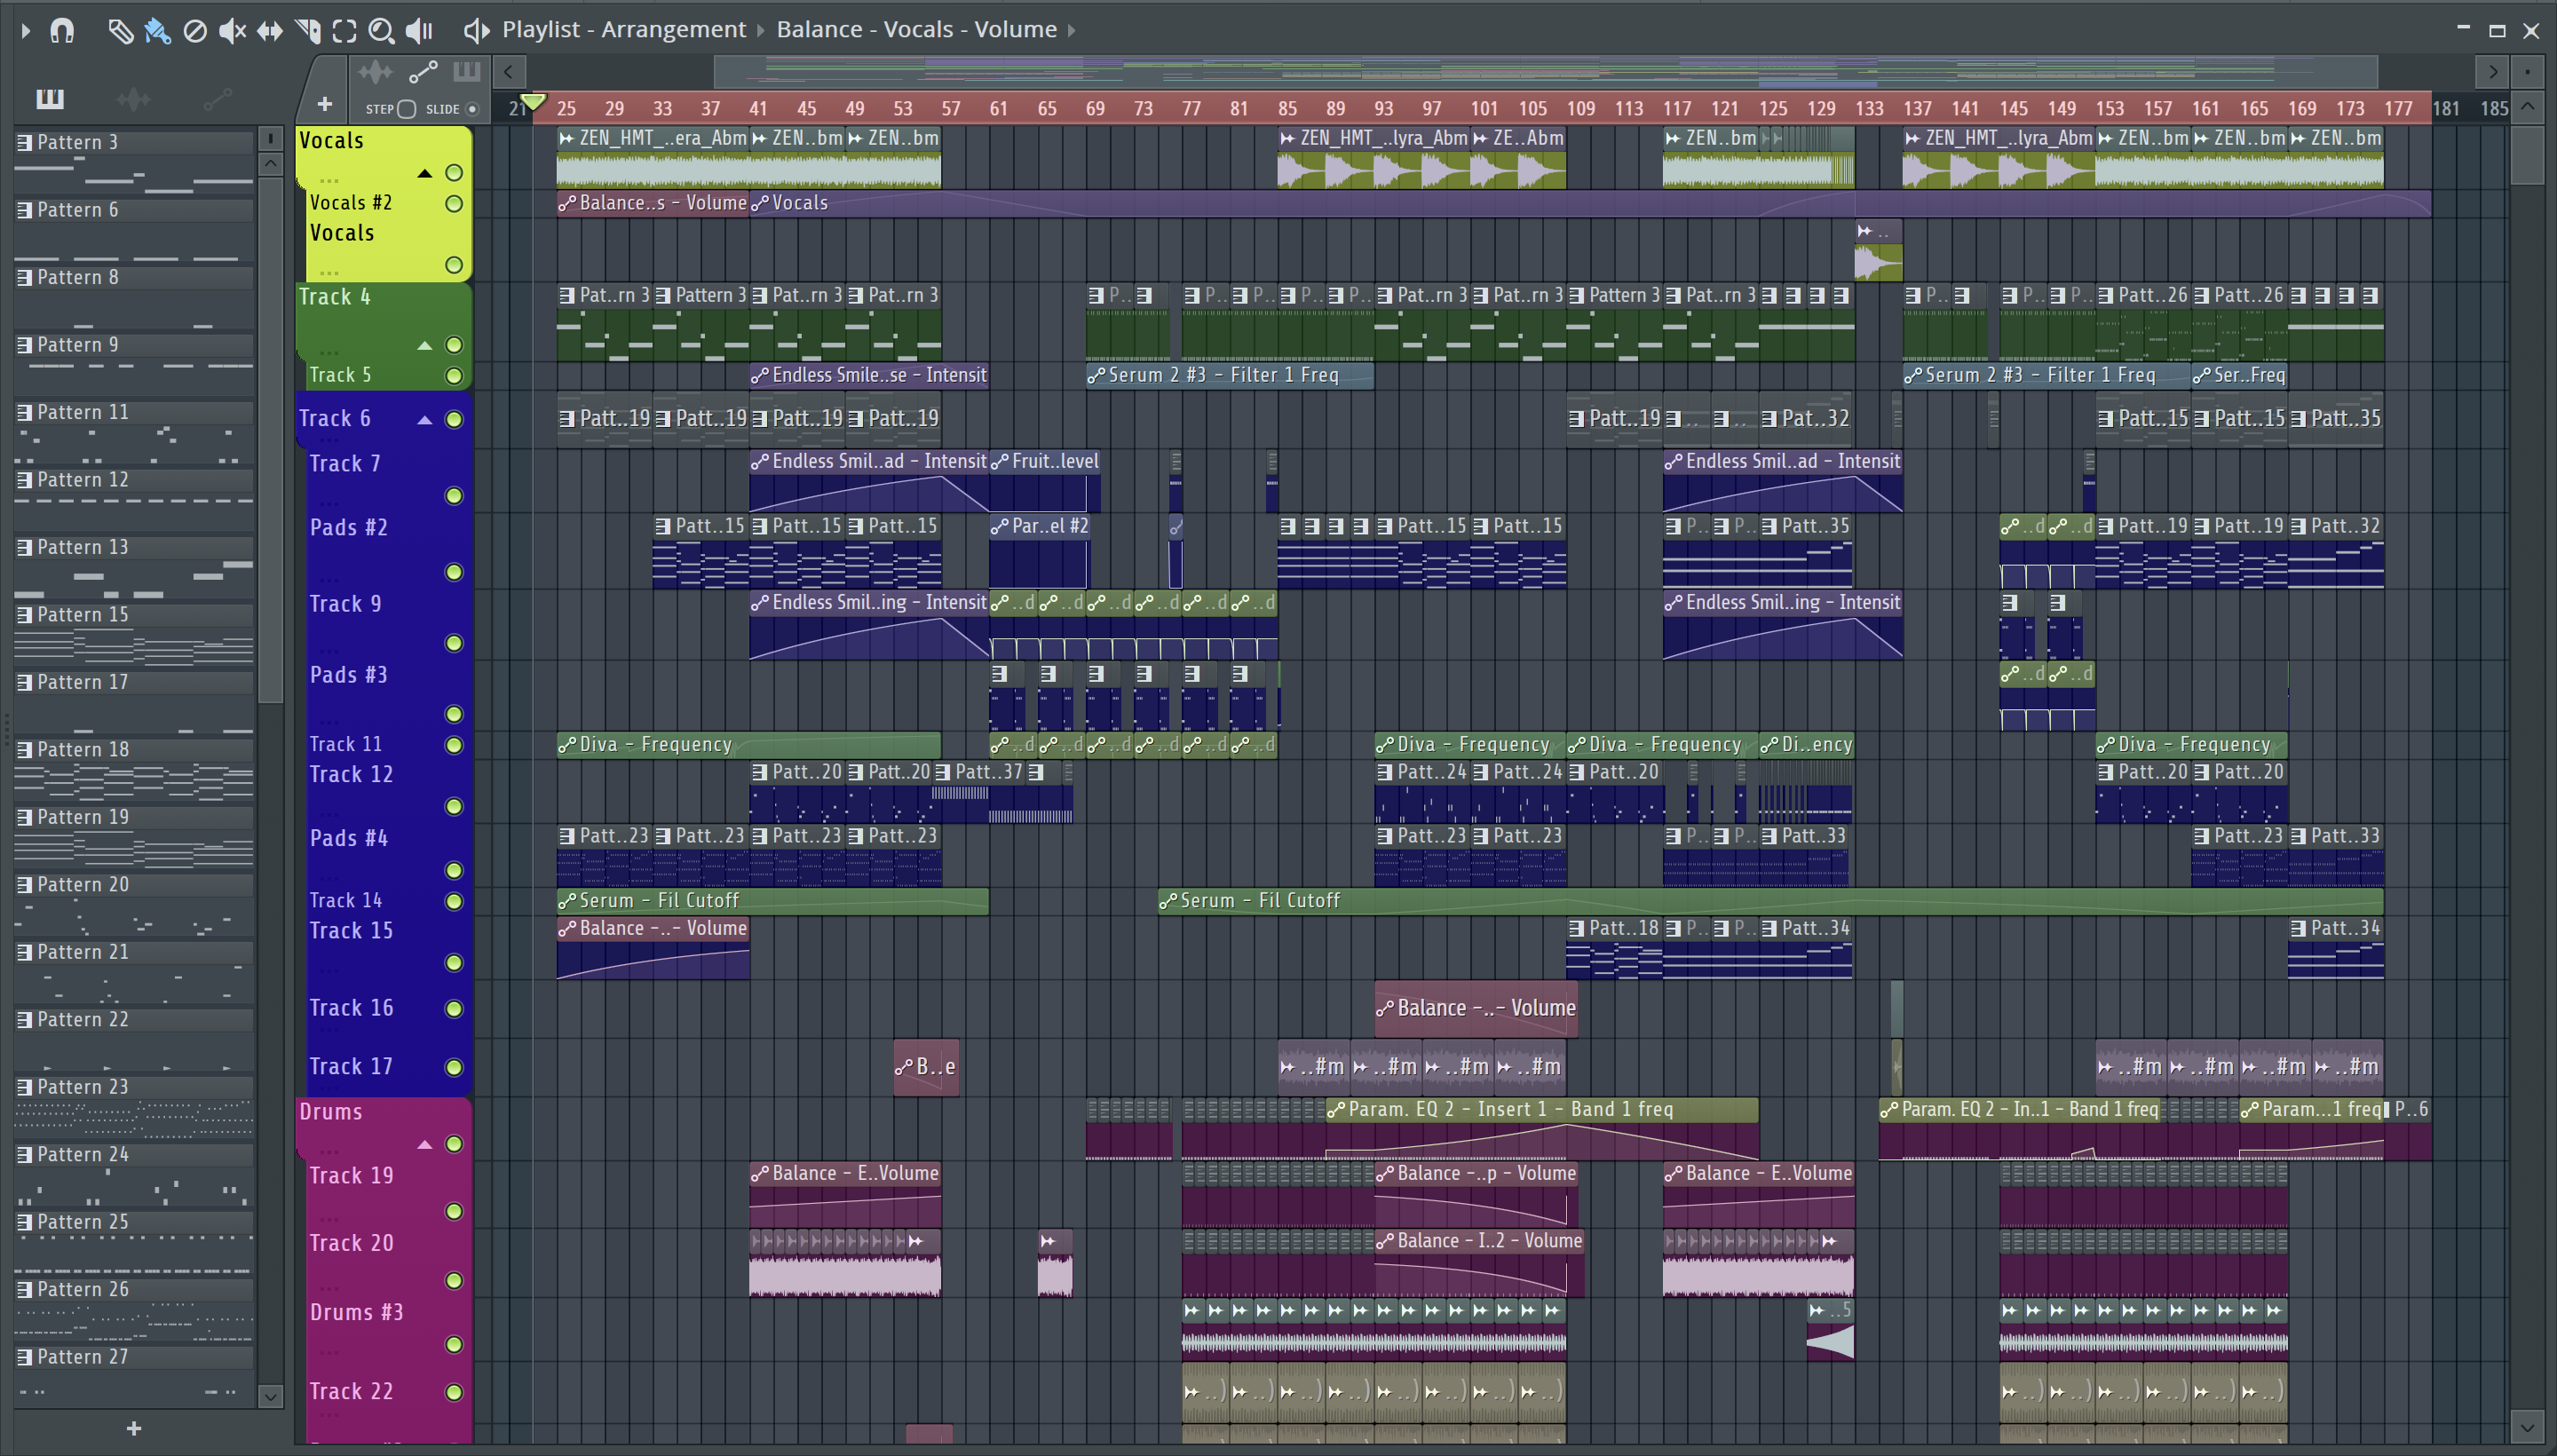Collapse the Track 6 group
This screenshot has width=2557, height=1456.
pyautogui.click(x=425, y=420)
